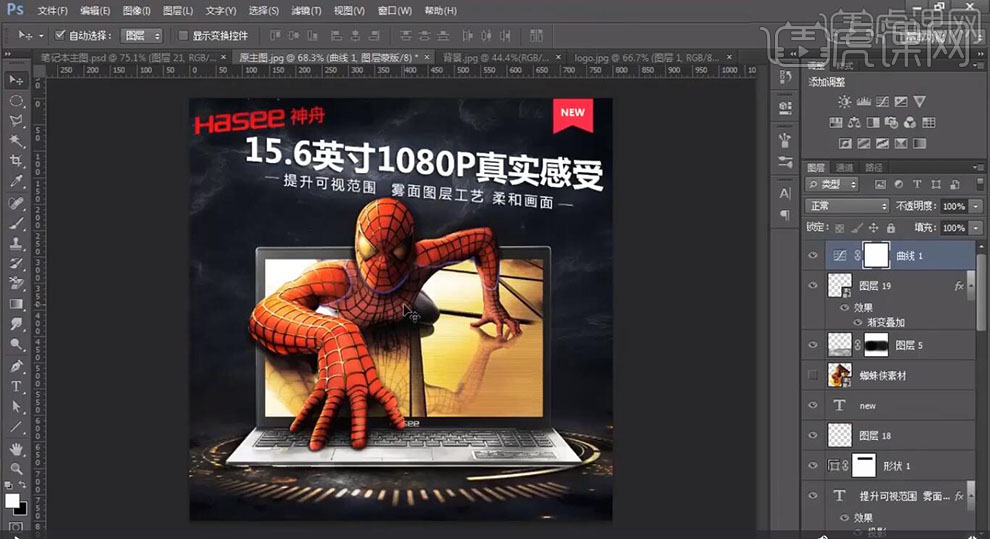
Task: Check the 显示变换控件 checkbox
Action: point(183,35)
